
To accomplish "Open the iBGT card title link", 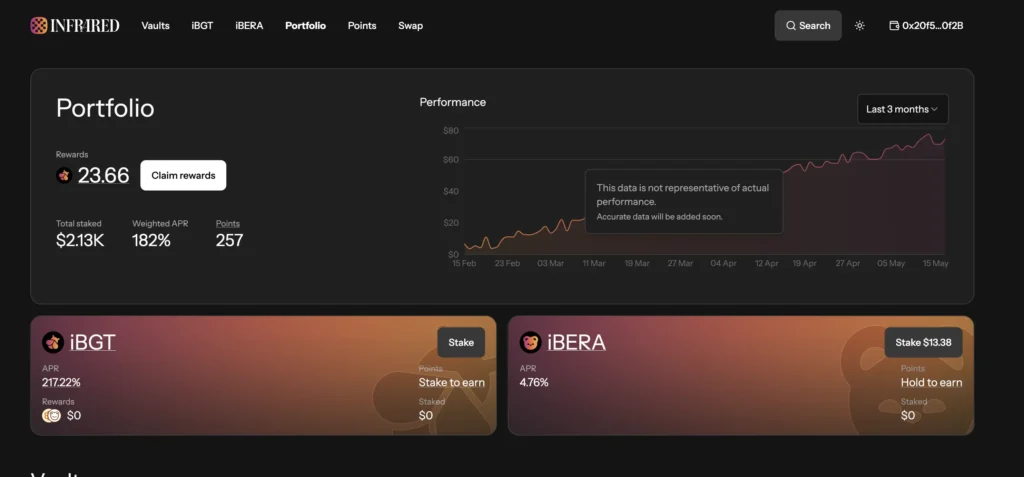I will tap(93, 342).
